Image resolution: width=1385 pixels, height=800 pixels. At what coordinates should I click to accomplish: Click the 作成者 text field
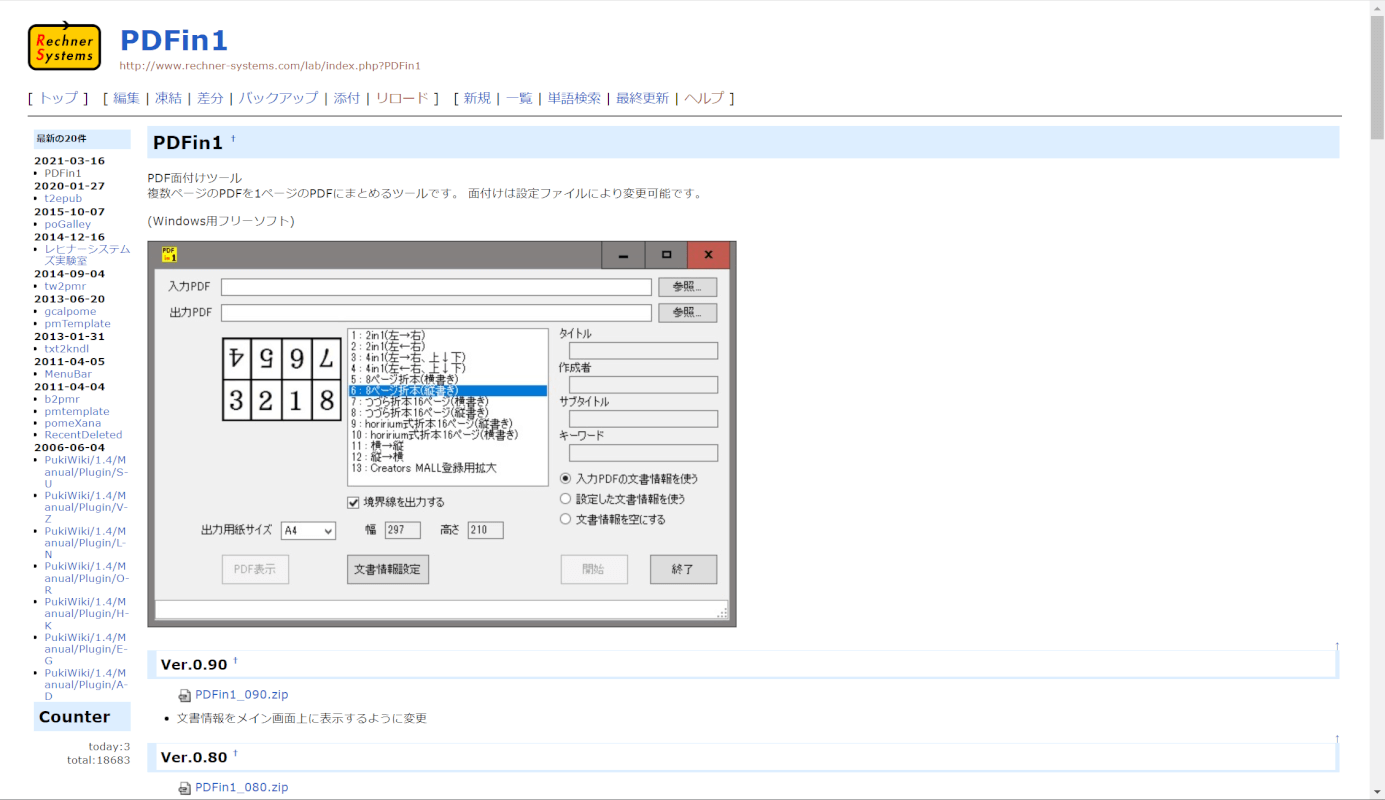point(643,385)
